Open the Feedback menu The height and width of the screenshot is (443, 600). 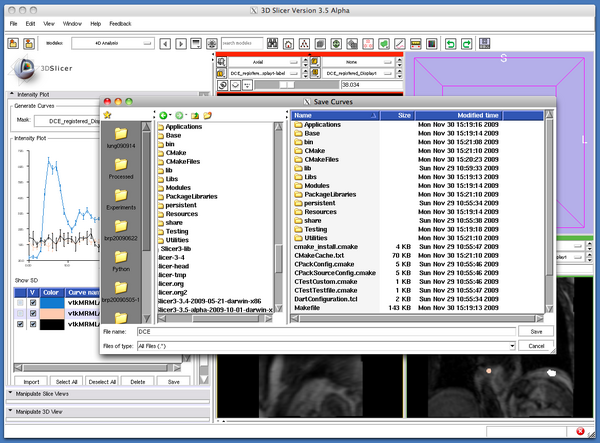119,22
